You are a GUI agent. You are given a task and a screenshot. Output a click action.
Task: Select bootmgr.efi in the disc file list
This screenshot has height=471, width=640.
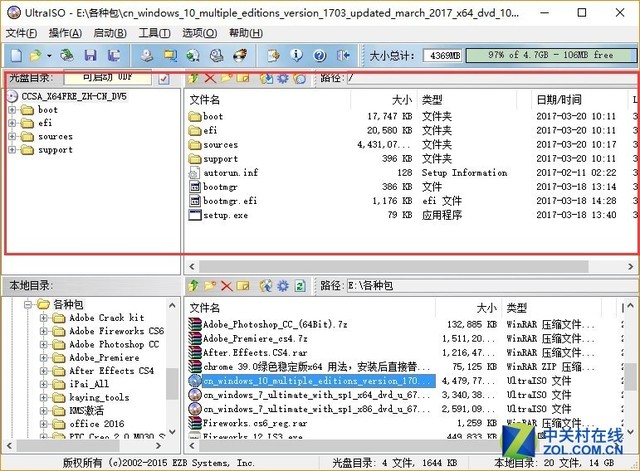pyautogui.click(x=230, y=201)
